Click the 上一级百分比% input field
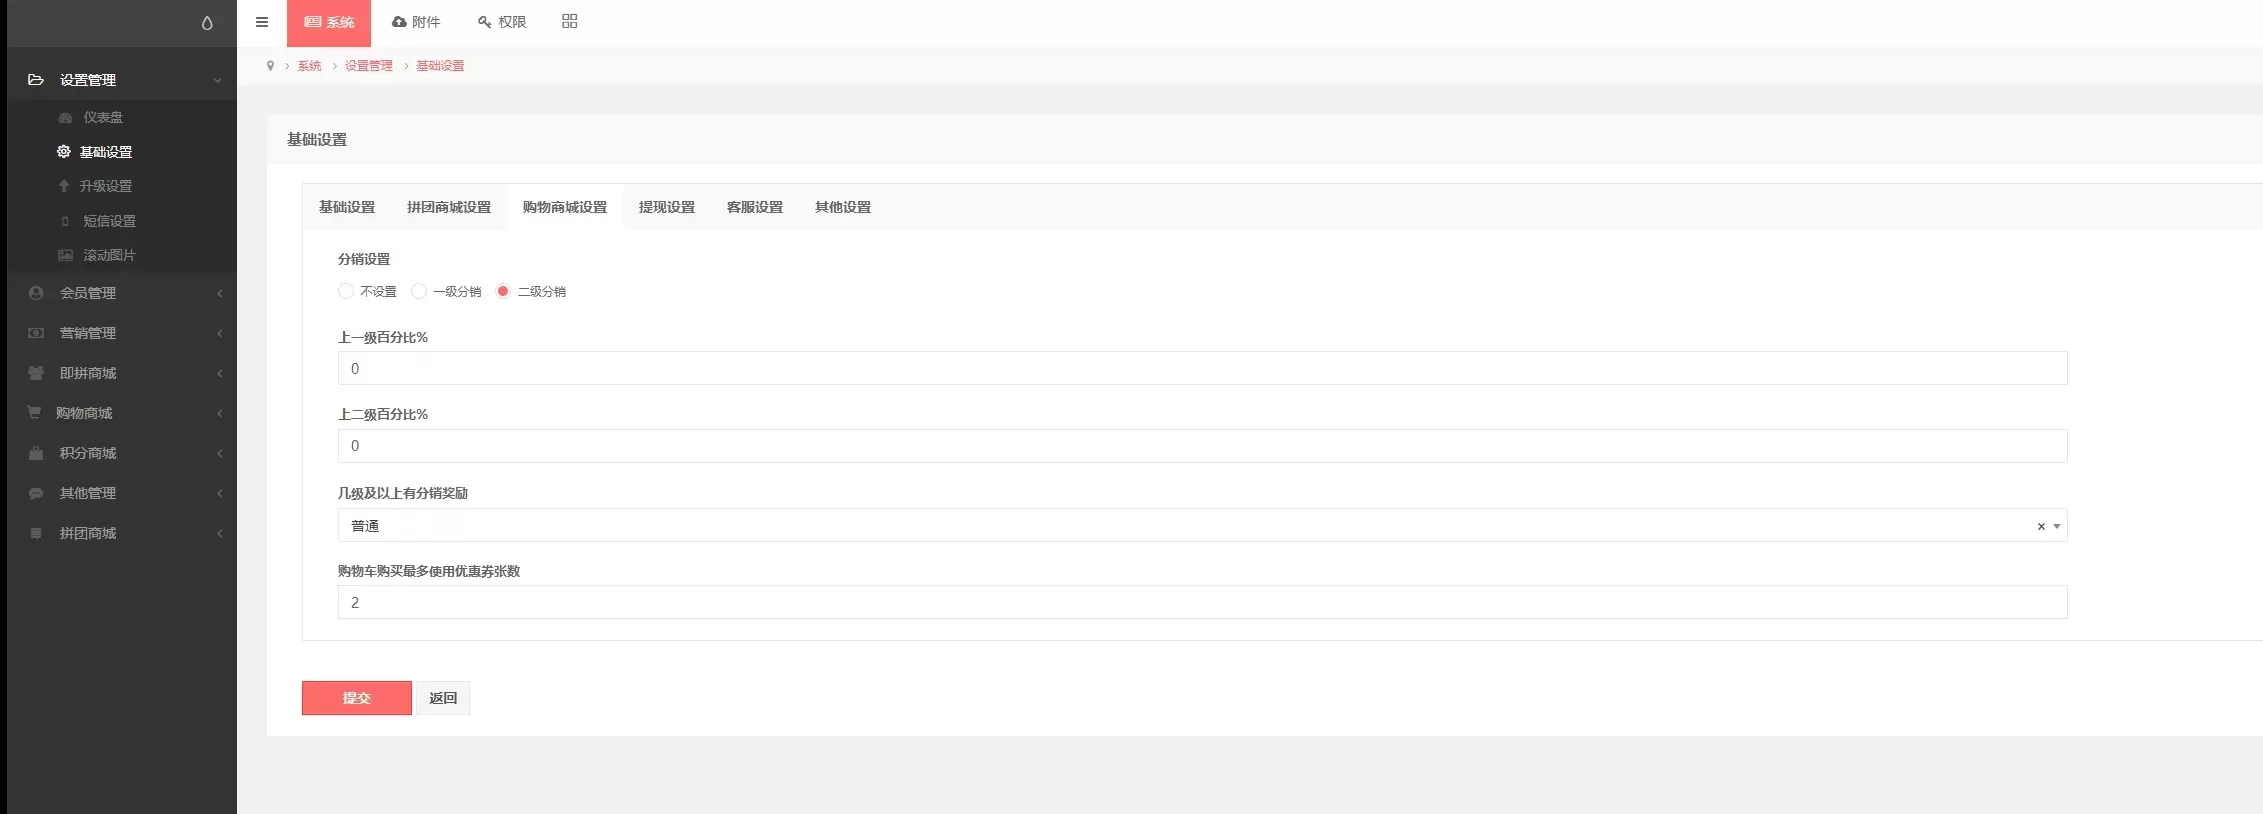2263x814 pixels. (1202, 368)
